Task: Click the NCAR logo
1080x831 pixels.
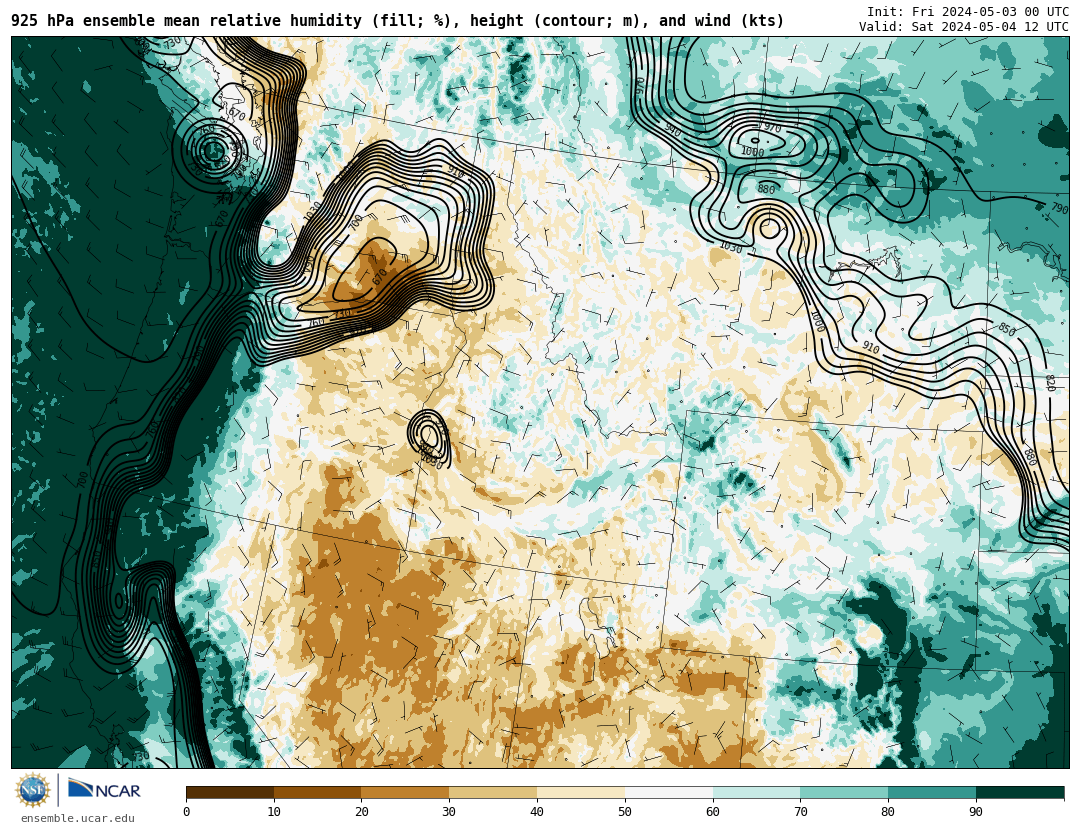Action: tap(104, 789)
